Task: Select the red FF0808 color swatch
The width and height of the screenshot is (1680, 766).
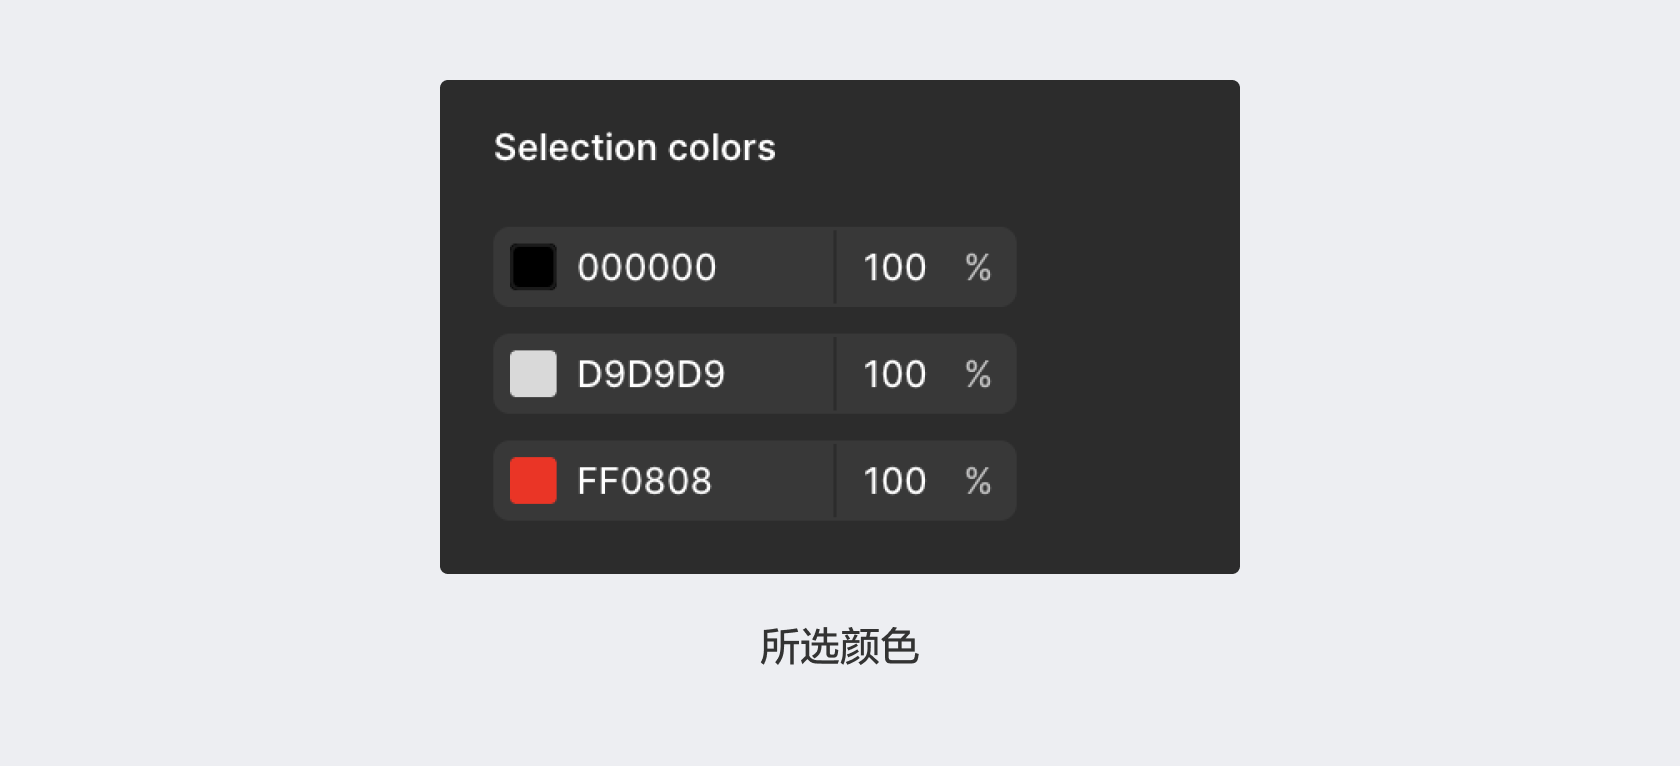Action: point(533,481)
